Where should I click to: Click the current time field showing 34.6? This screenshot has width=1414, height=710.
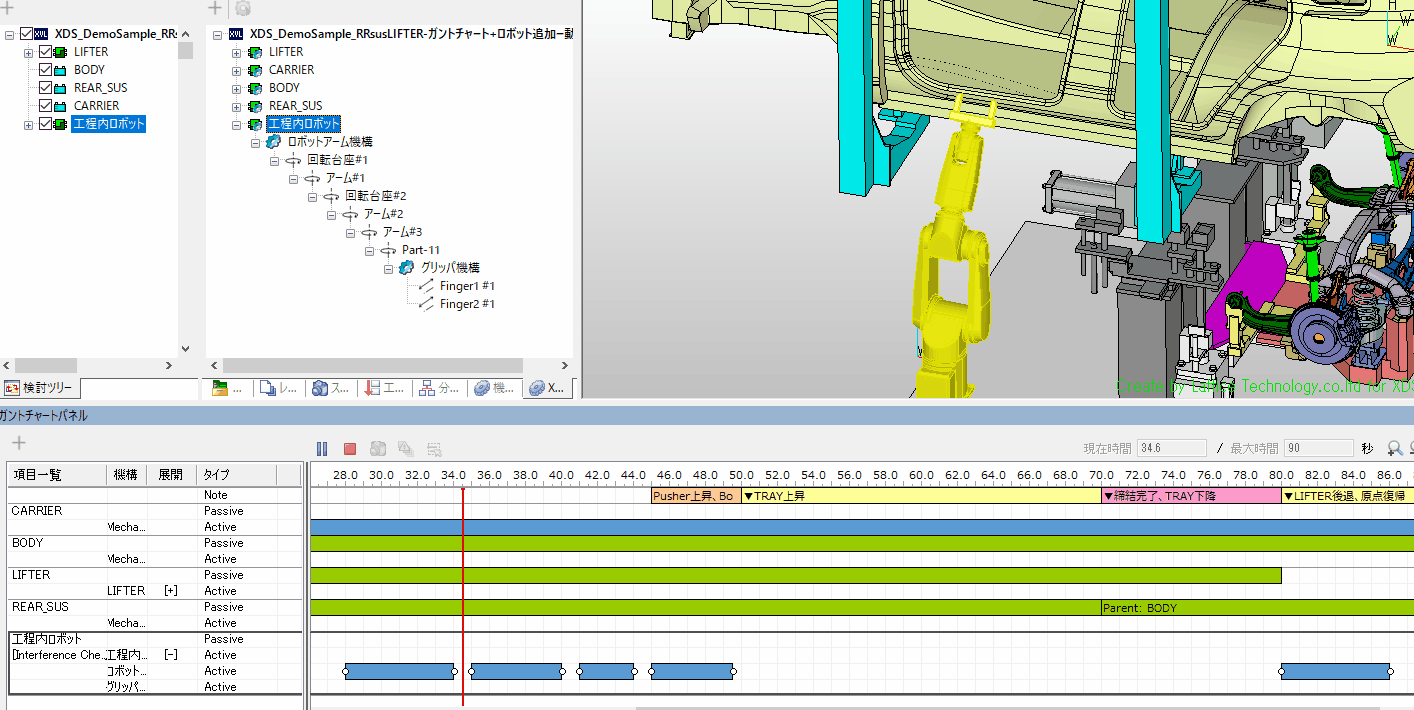tap(1172, 449)
